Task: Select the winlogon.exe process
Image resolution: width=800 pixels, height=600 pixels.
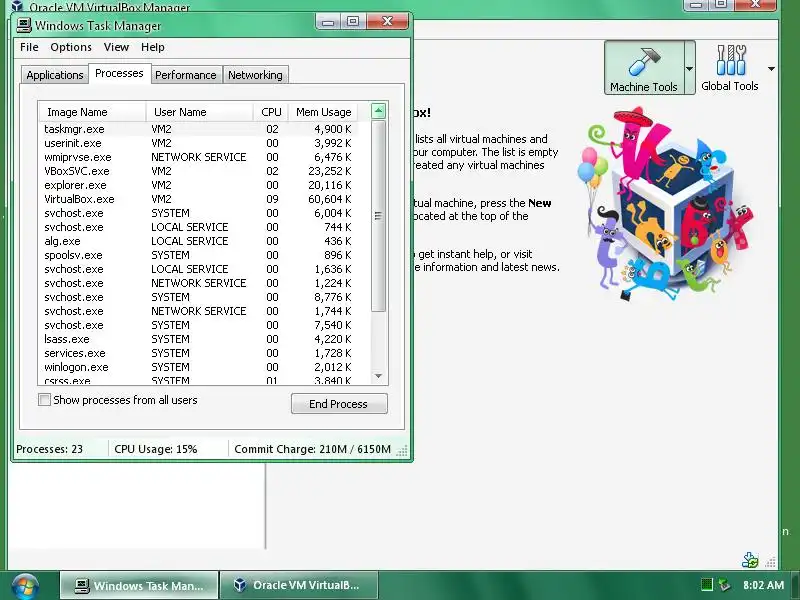Action: [199, 367]
